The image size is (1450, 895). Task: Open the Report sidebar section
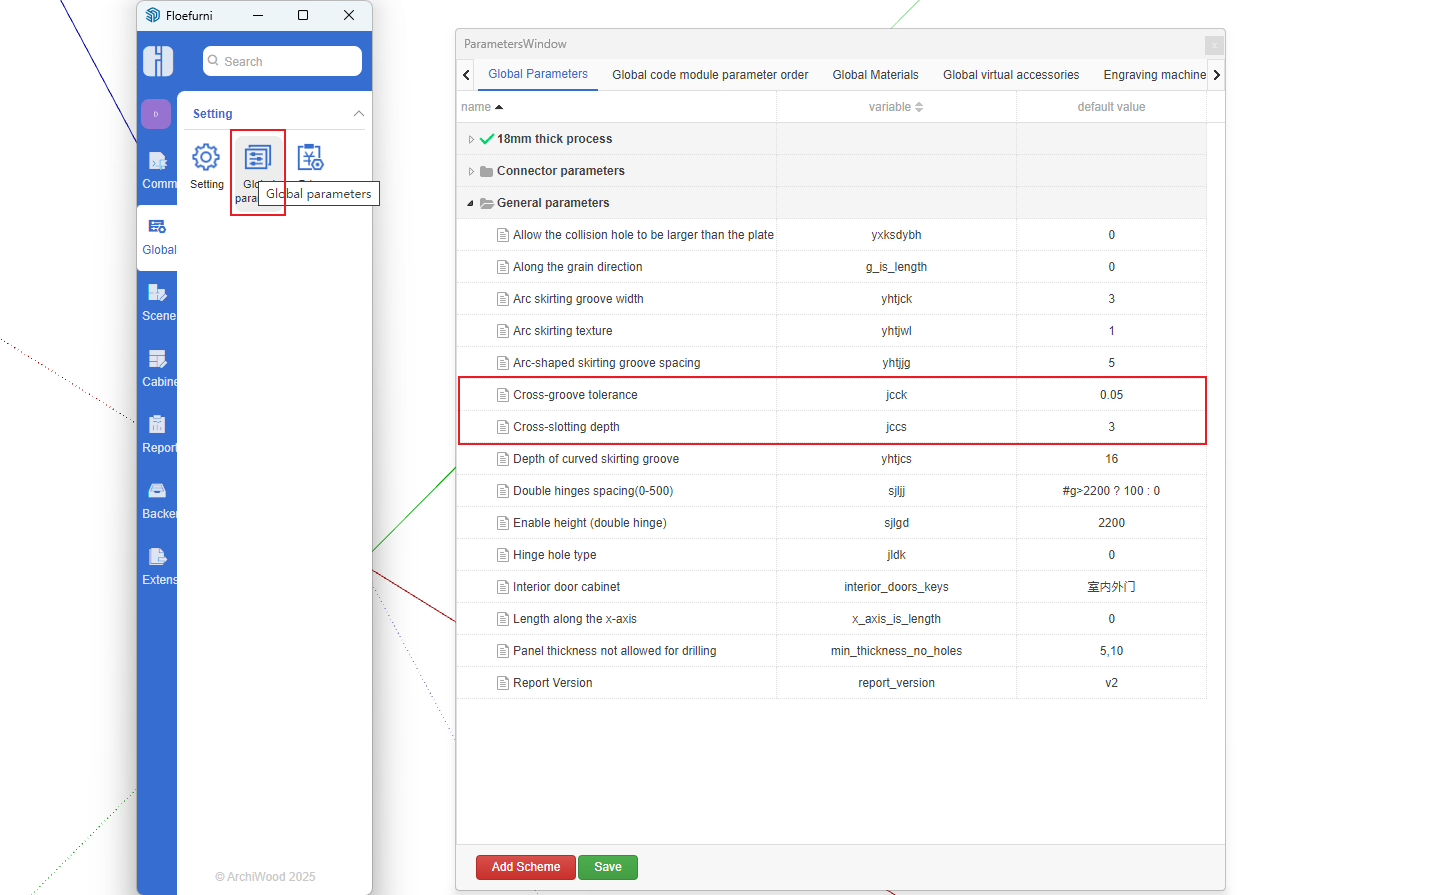point(158,433)
